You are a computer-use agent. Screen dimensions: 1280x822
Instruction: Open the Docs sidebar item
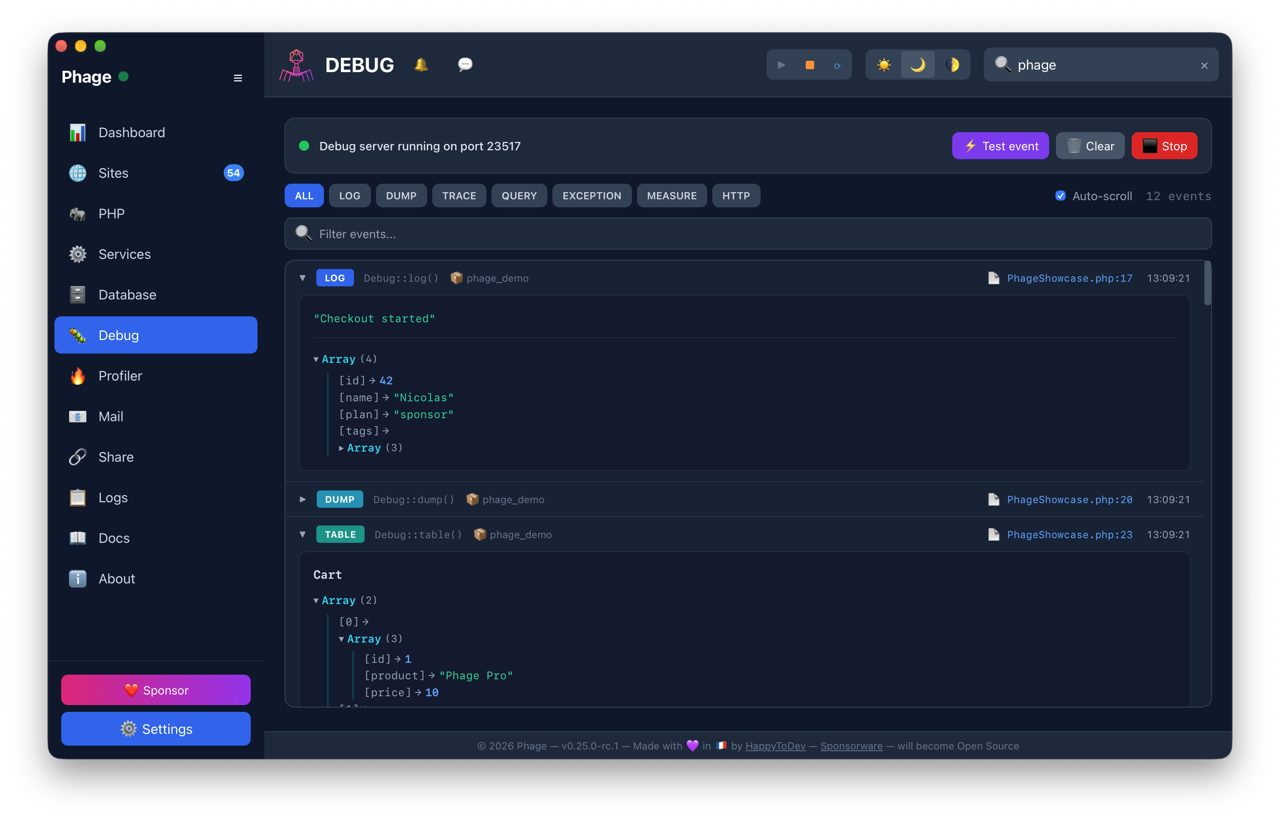[156, 538]
